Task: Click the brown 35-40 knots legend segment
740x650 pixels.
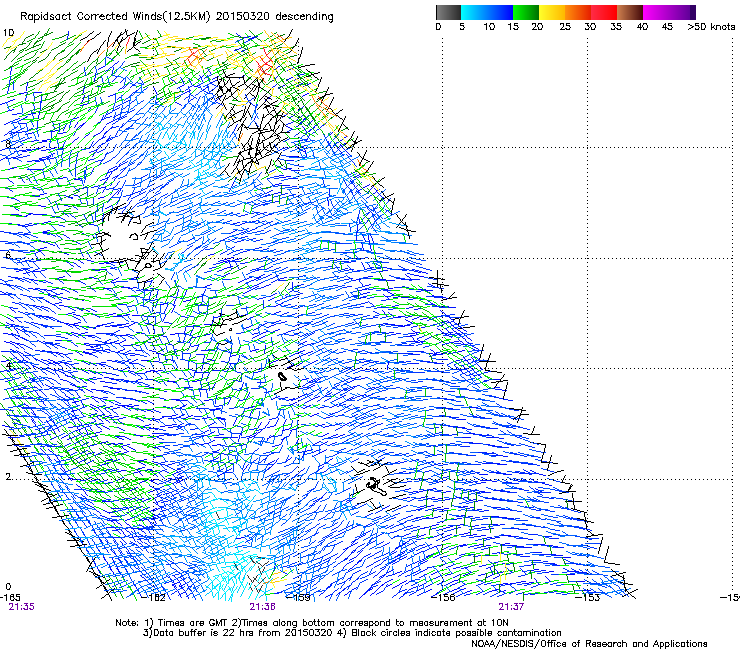Action: point(630,12)
